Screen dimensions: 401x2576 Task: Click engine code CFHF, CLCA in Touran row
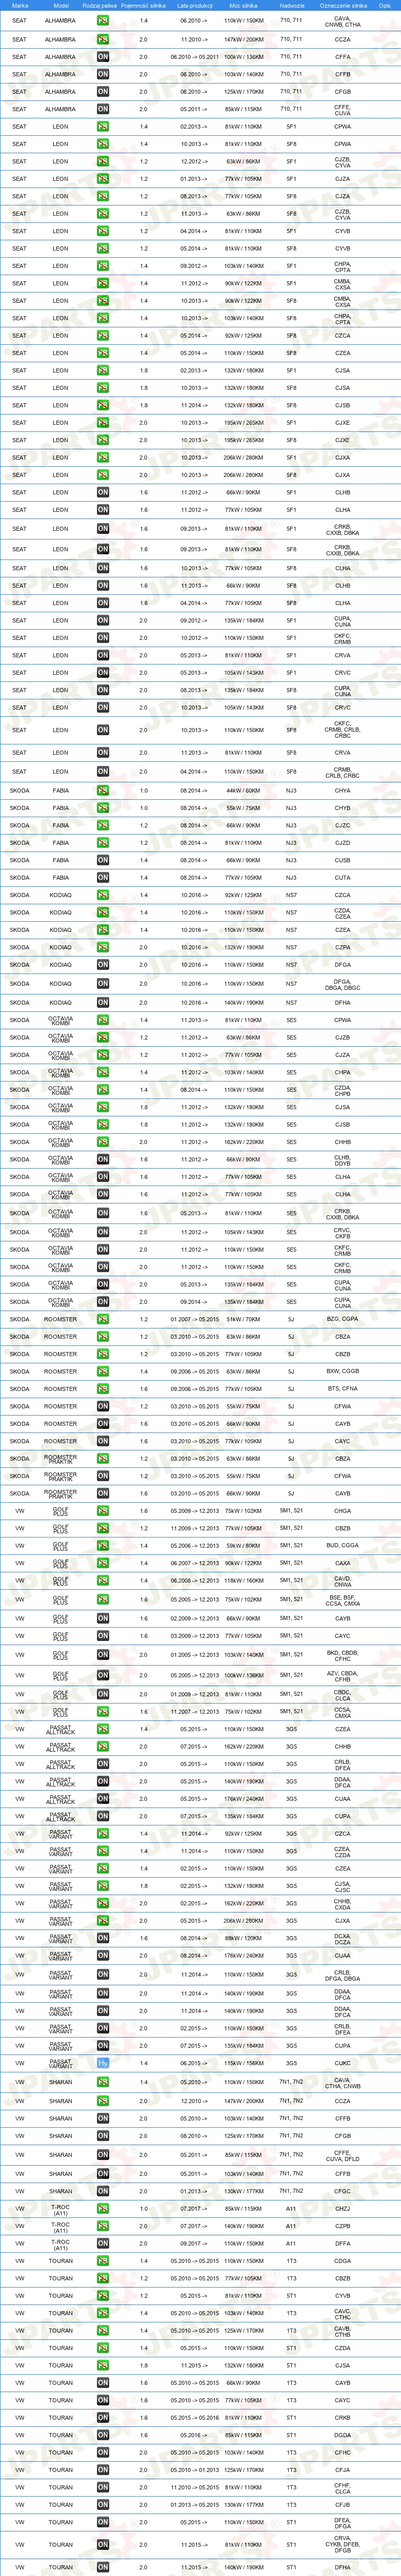[x=343, y=2487]
